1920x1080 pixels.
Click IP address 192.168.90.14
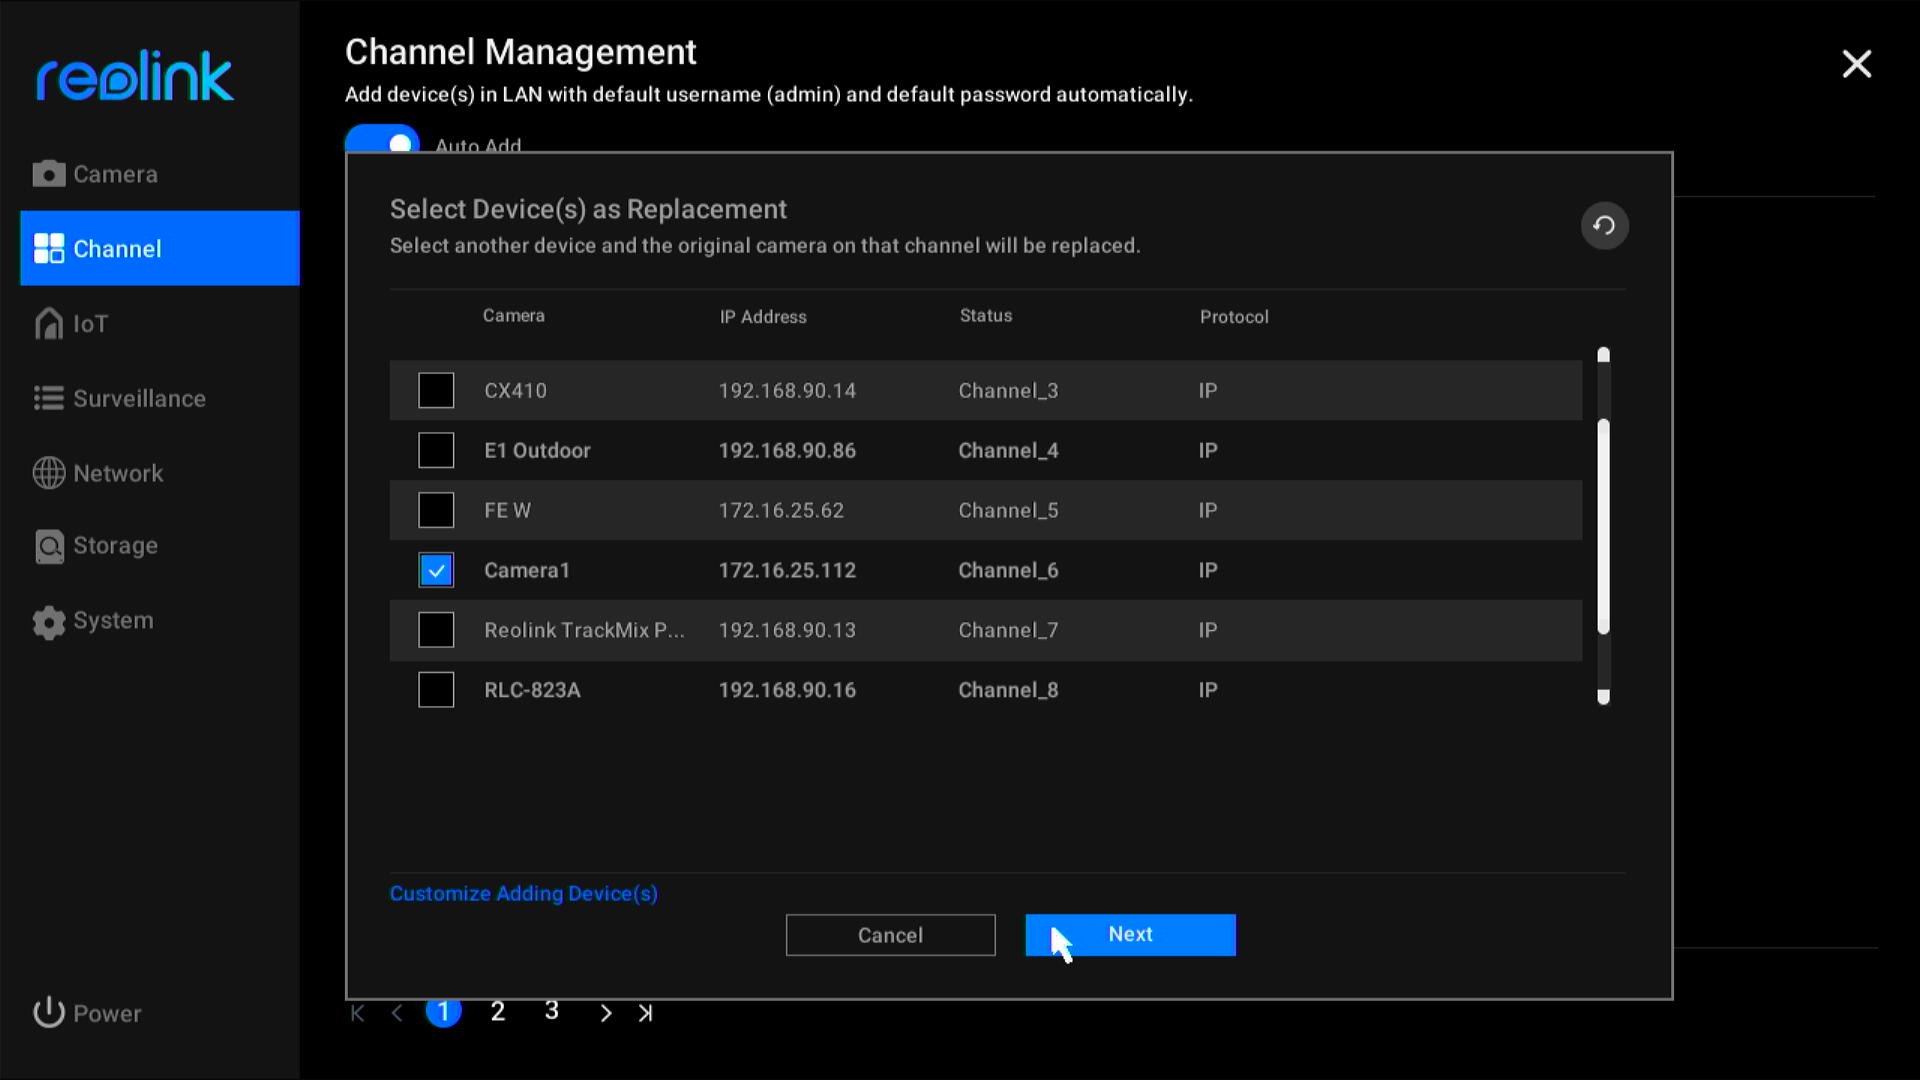tap(787, 391)
